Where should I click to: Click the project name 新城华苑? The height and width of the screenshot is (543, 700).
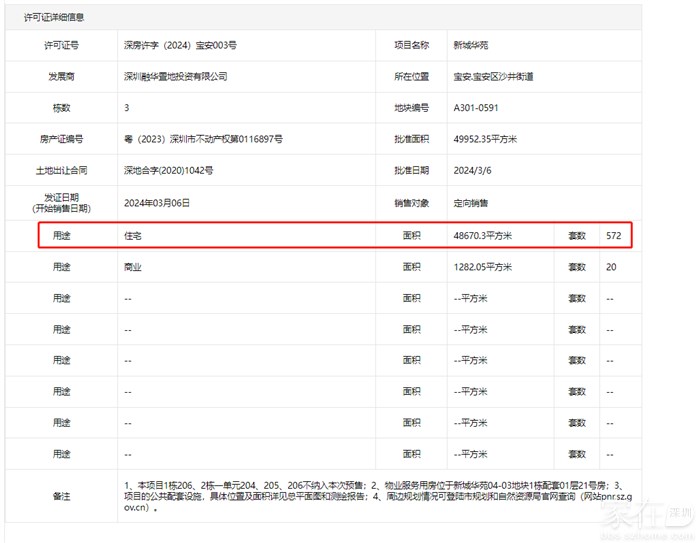click(x=471, y=46)
